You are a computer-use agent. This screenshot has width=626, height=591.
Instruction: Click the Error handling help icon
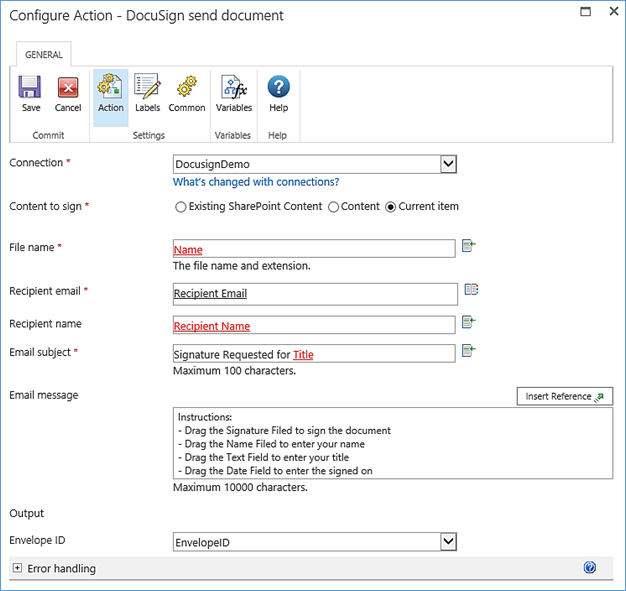tap(589, 567)
